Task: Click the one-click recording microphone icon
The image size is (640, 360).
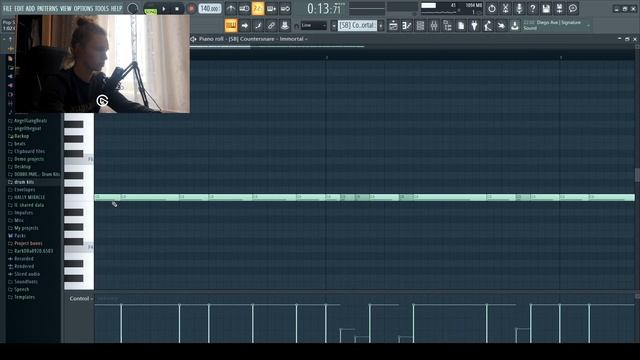Action: (519, 9)
